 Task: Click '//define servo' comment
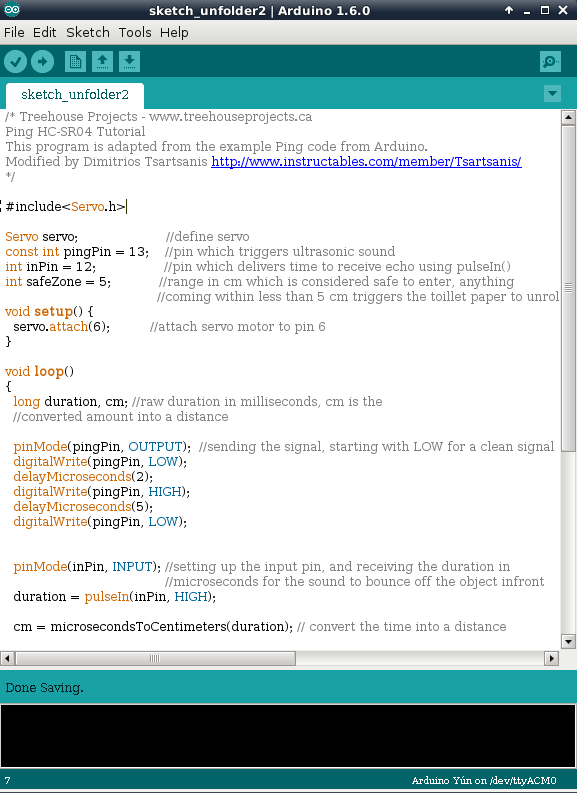coord(207,237)
